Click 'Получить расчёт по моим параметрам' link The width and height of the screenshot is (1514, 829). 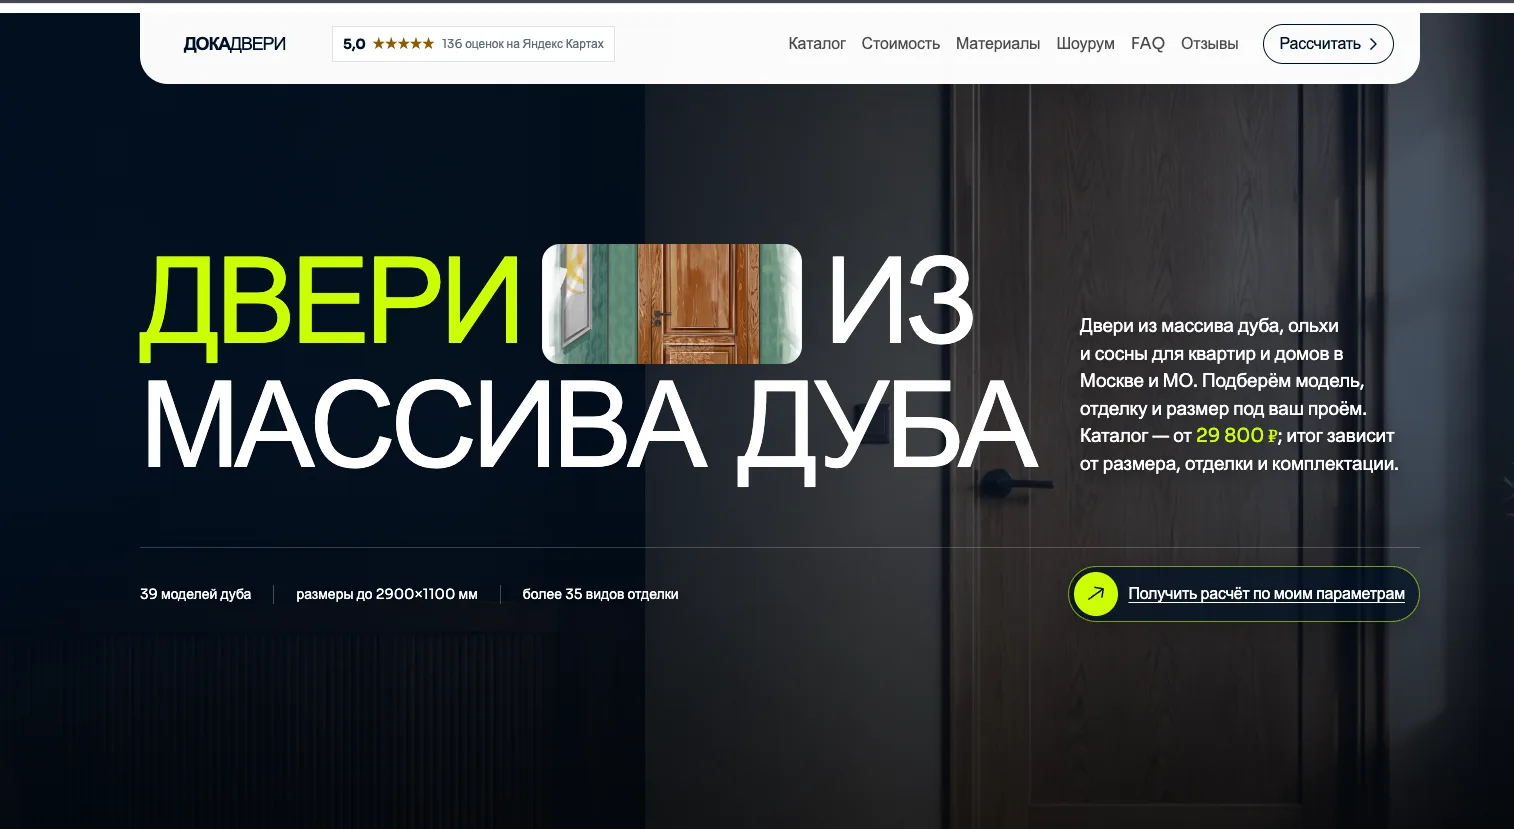point(1266,594)
